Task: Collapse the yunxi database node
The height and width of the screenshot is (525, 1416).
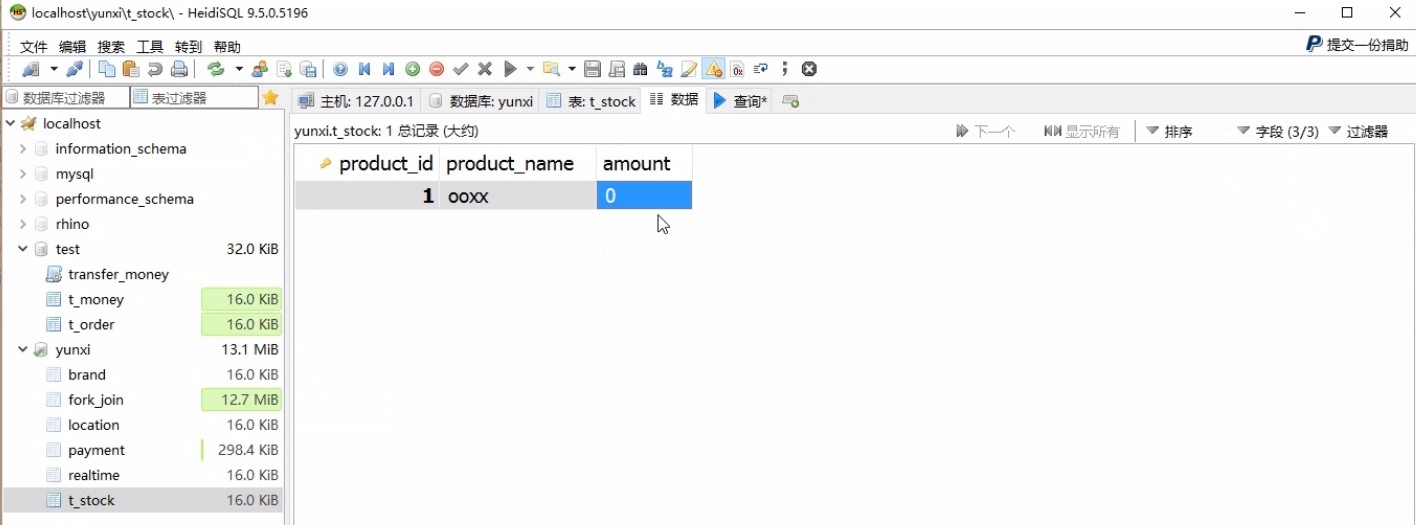Action: pyautogui.click(x=23, y=350)
